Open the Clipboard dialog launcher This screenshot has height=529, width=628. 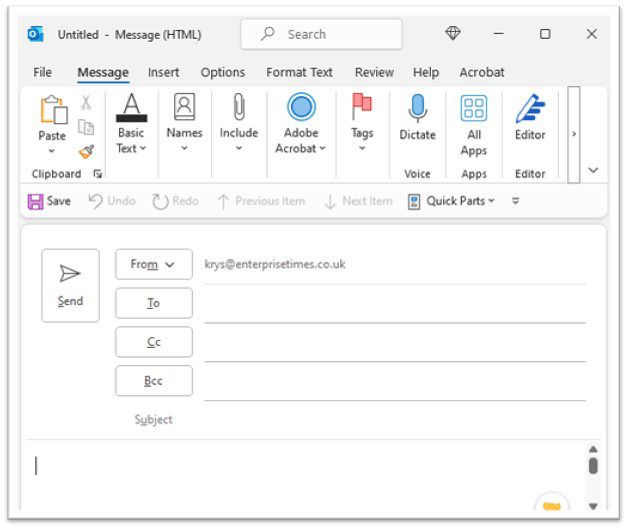(97, 174)
